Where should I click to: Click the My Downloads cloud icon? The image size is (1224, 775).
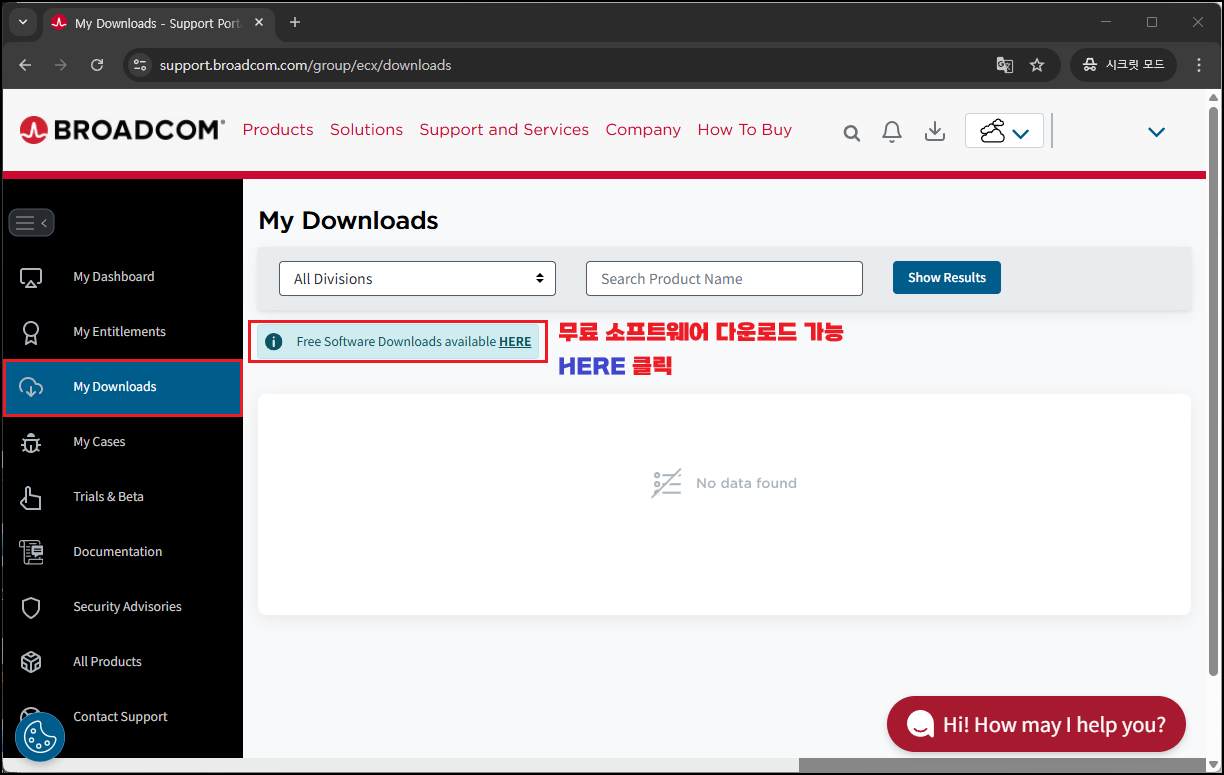click(x=31, y=387)
